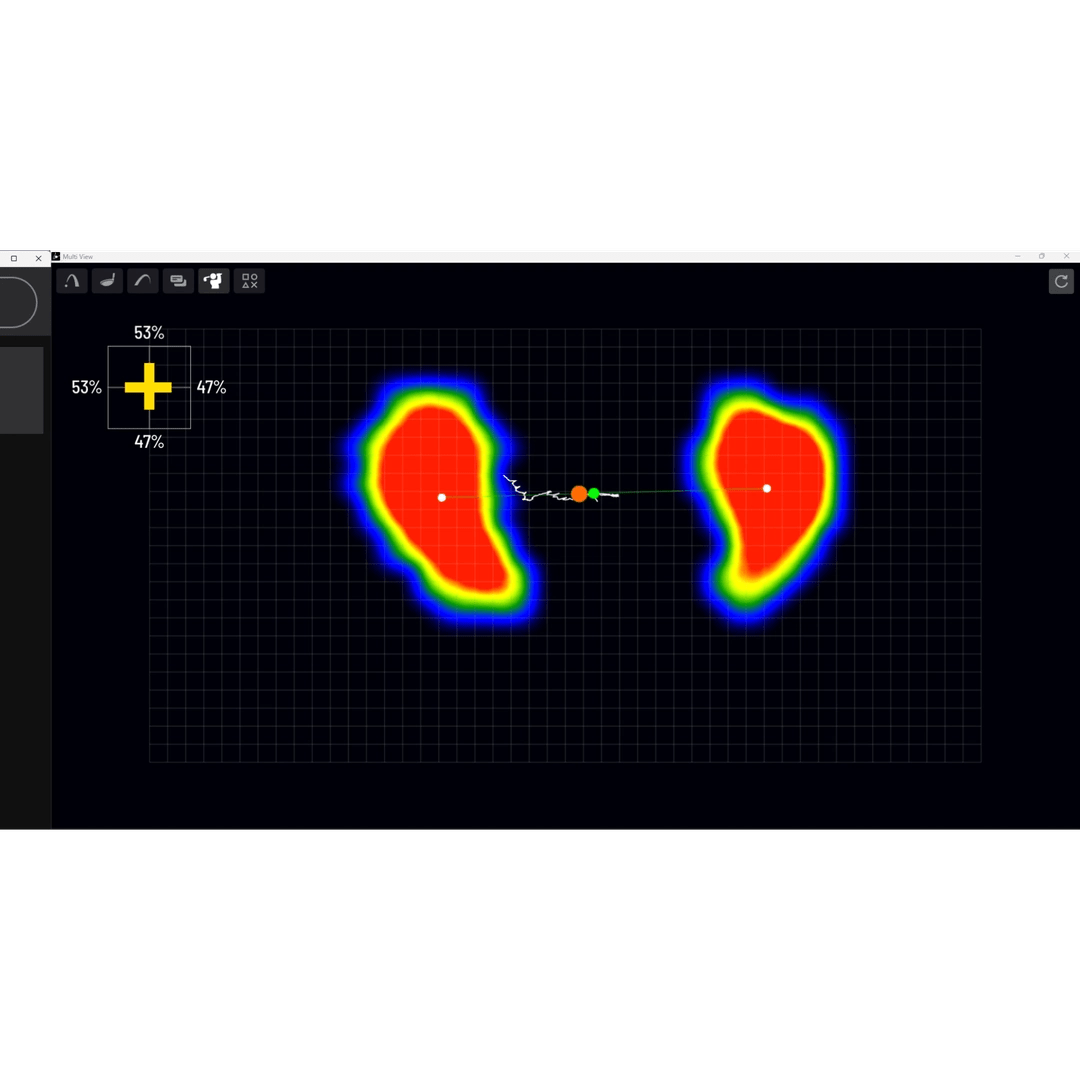This screenshot has width=1080, height=1080.
Task: Maximize the Multi View window
Action: pos(1041,257)
